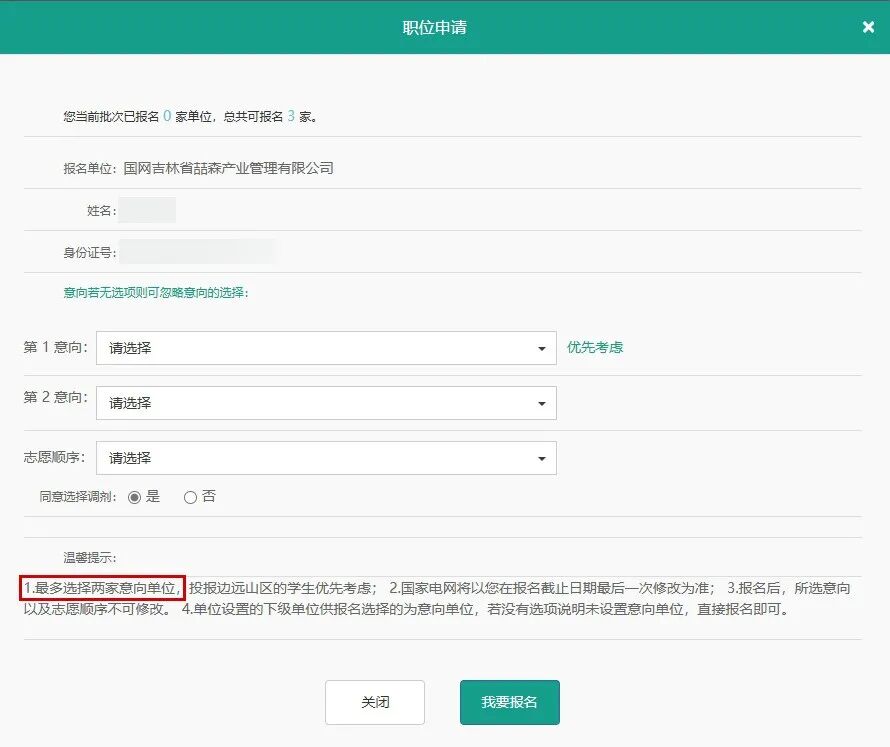Select 否 for 同意选择调剂
The width and height of the screenshot is (890, 747).
pos(190,497)
